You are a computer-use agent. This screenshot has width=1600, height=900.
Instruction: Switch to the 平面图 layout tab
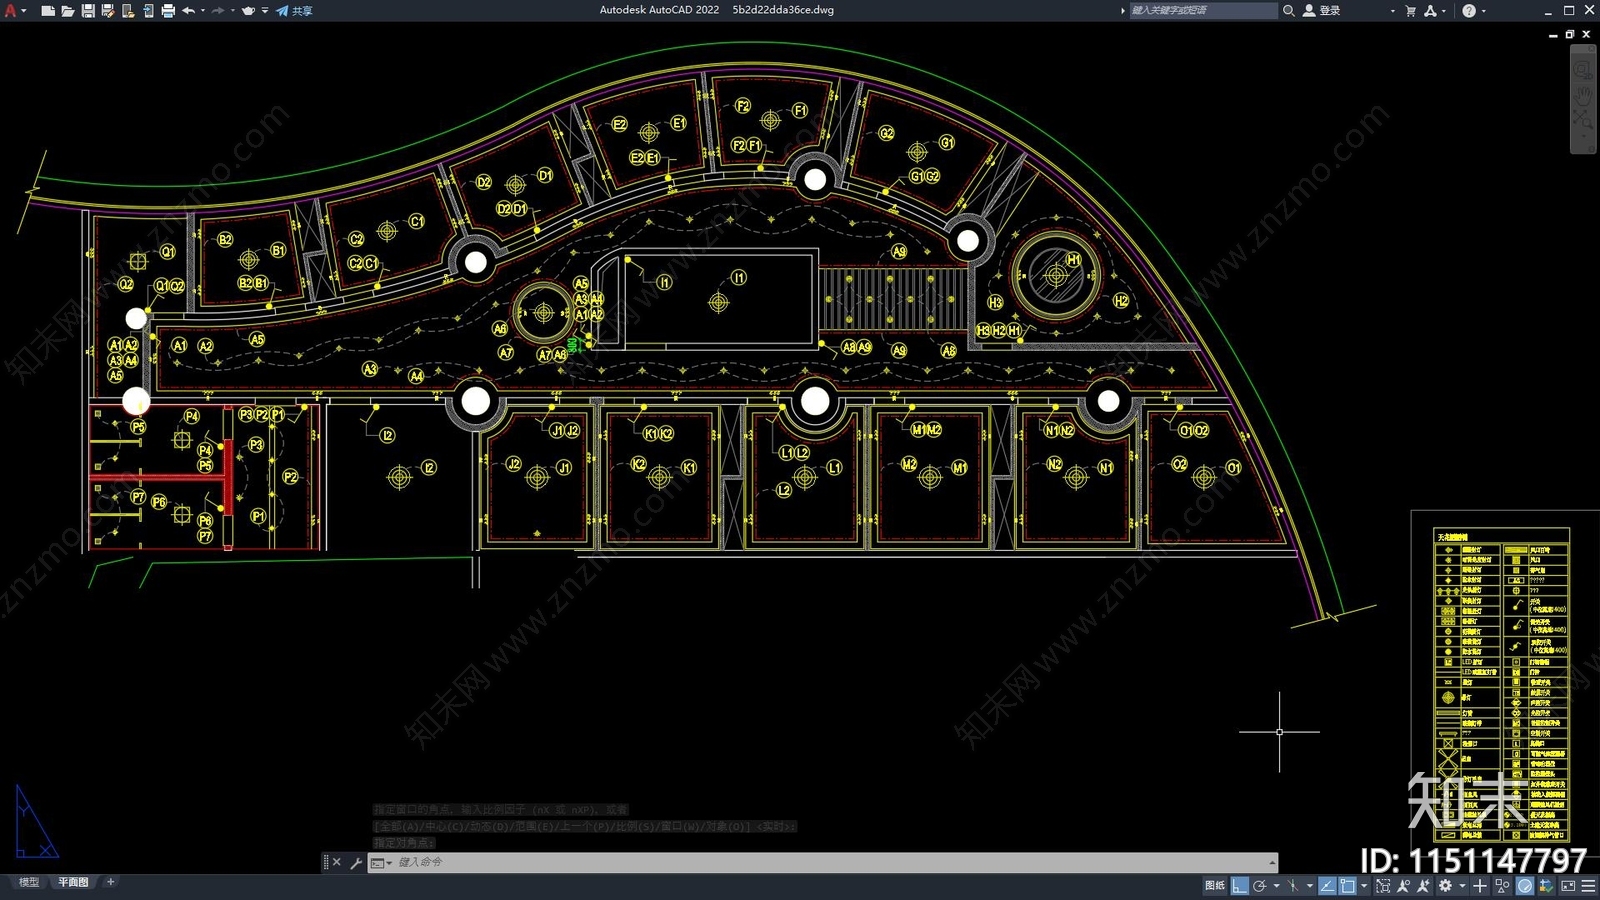tap(73, 882)
